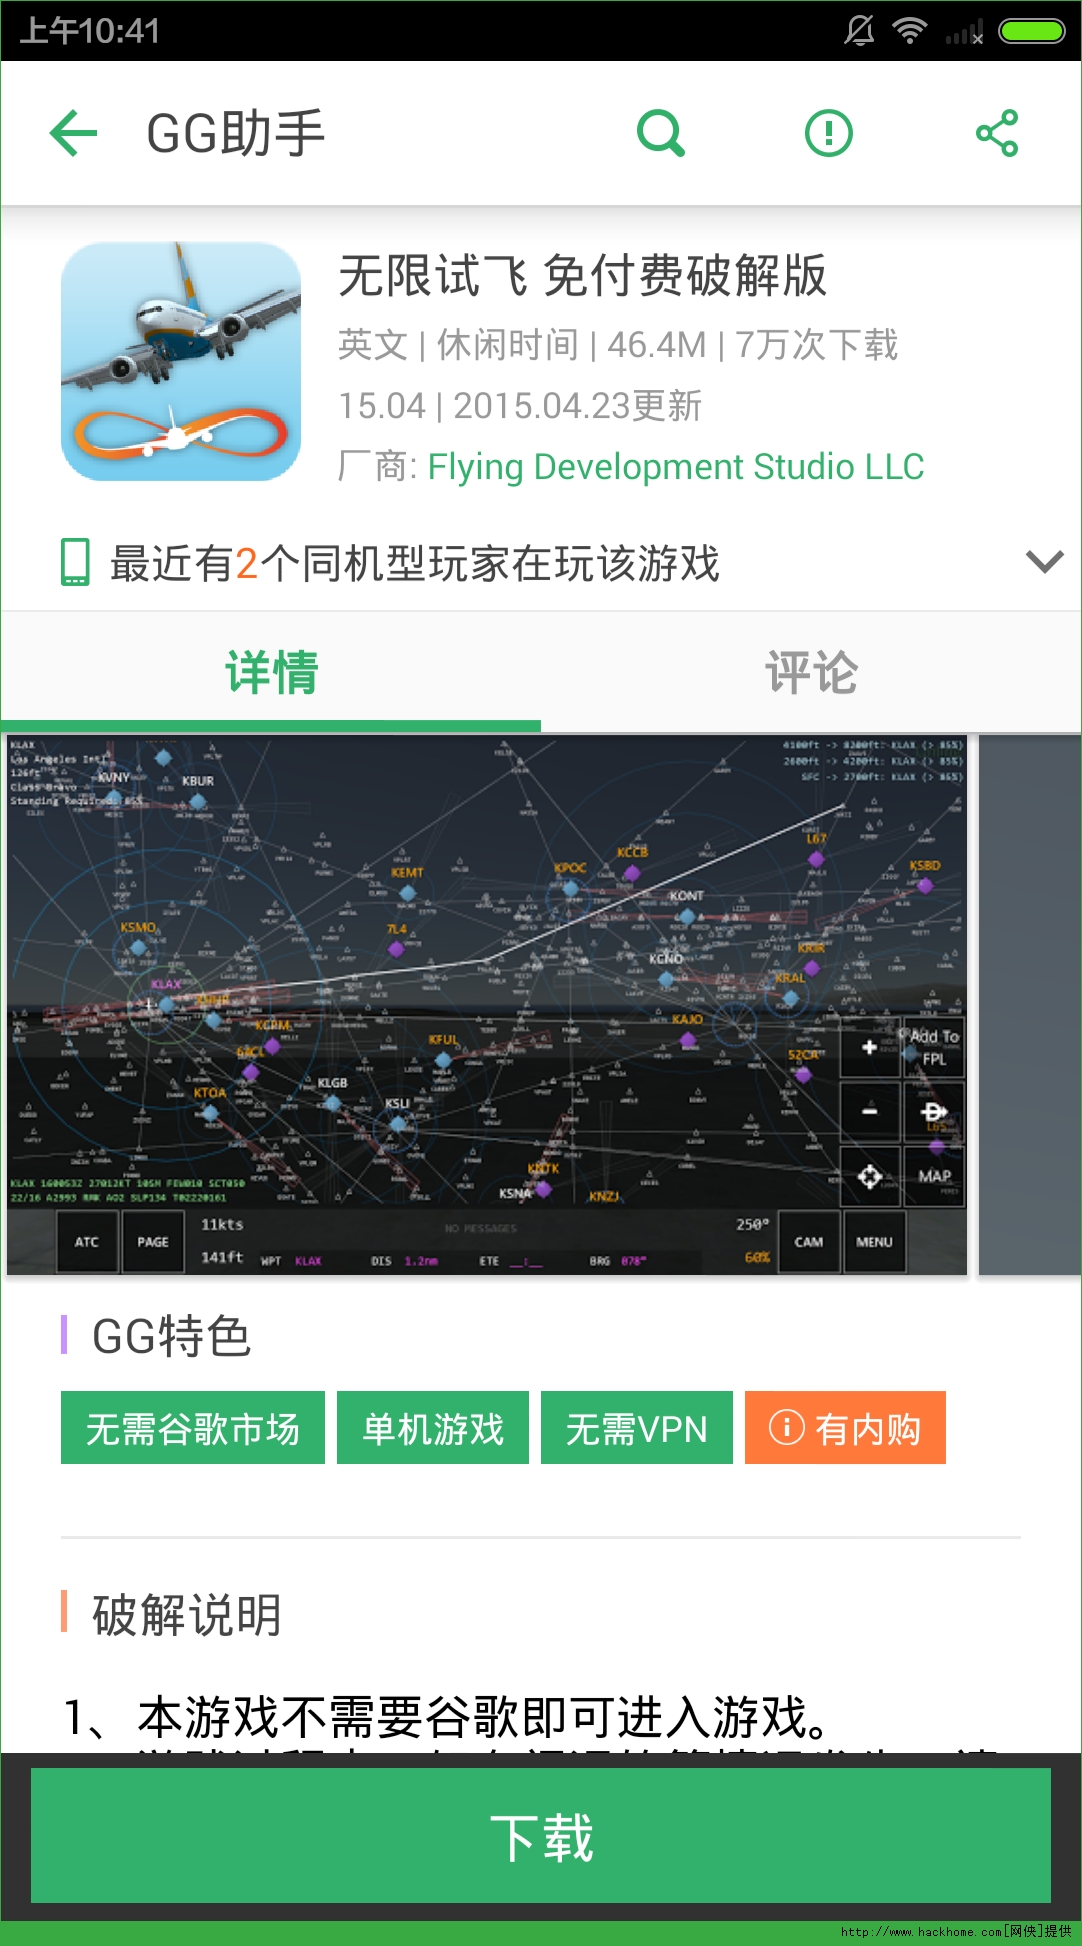This screenshot has width=1082, height=1946.
Task: Open the flight map screenshot
Action: 487,1005
